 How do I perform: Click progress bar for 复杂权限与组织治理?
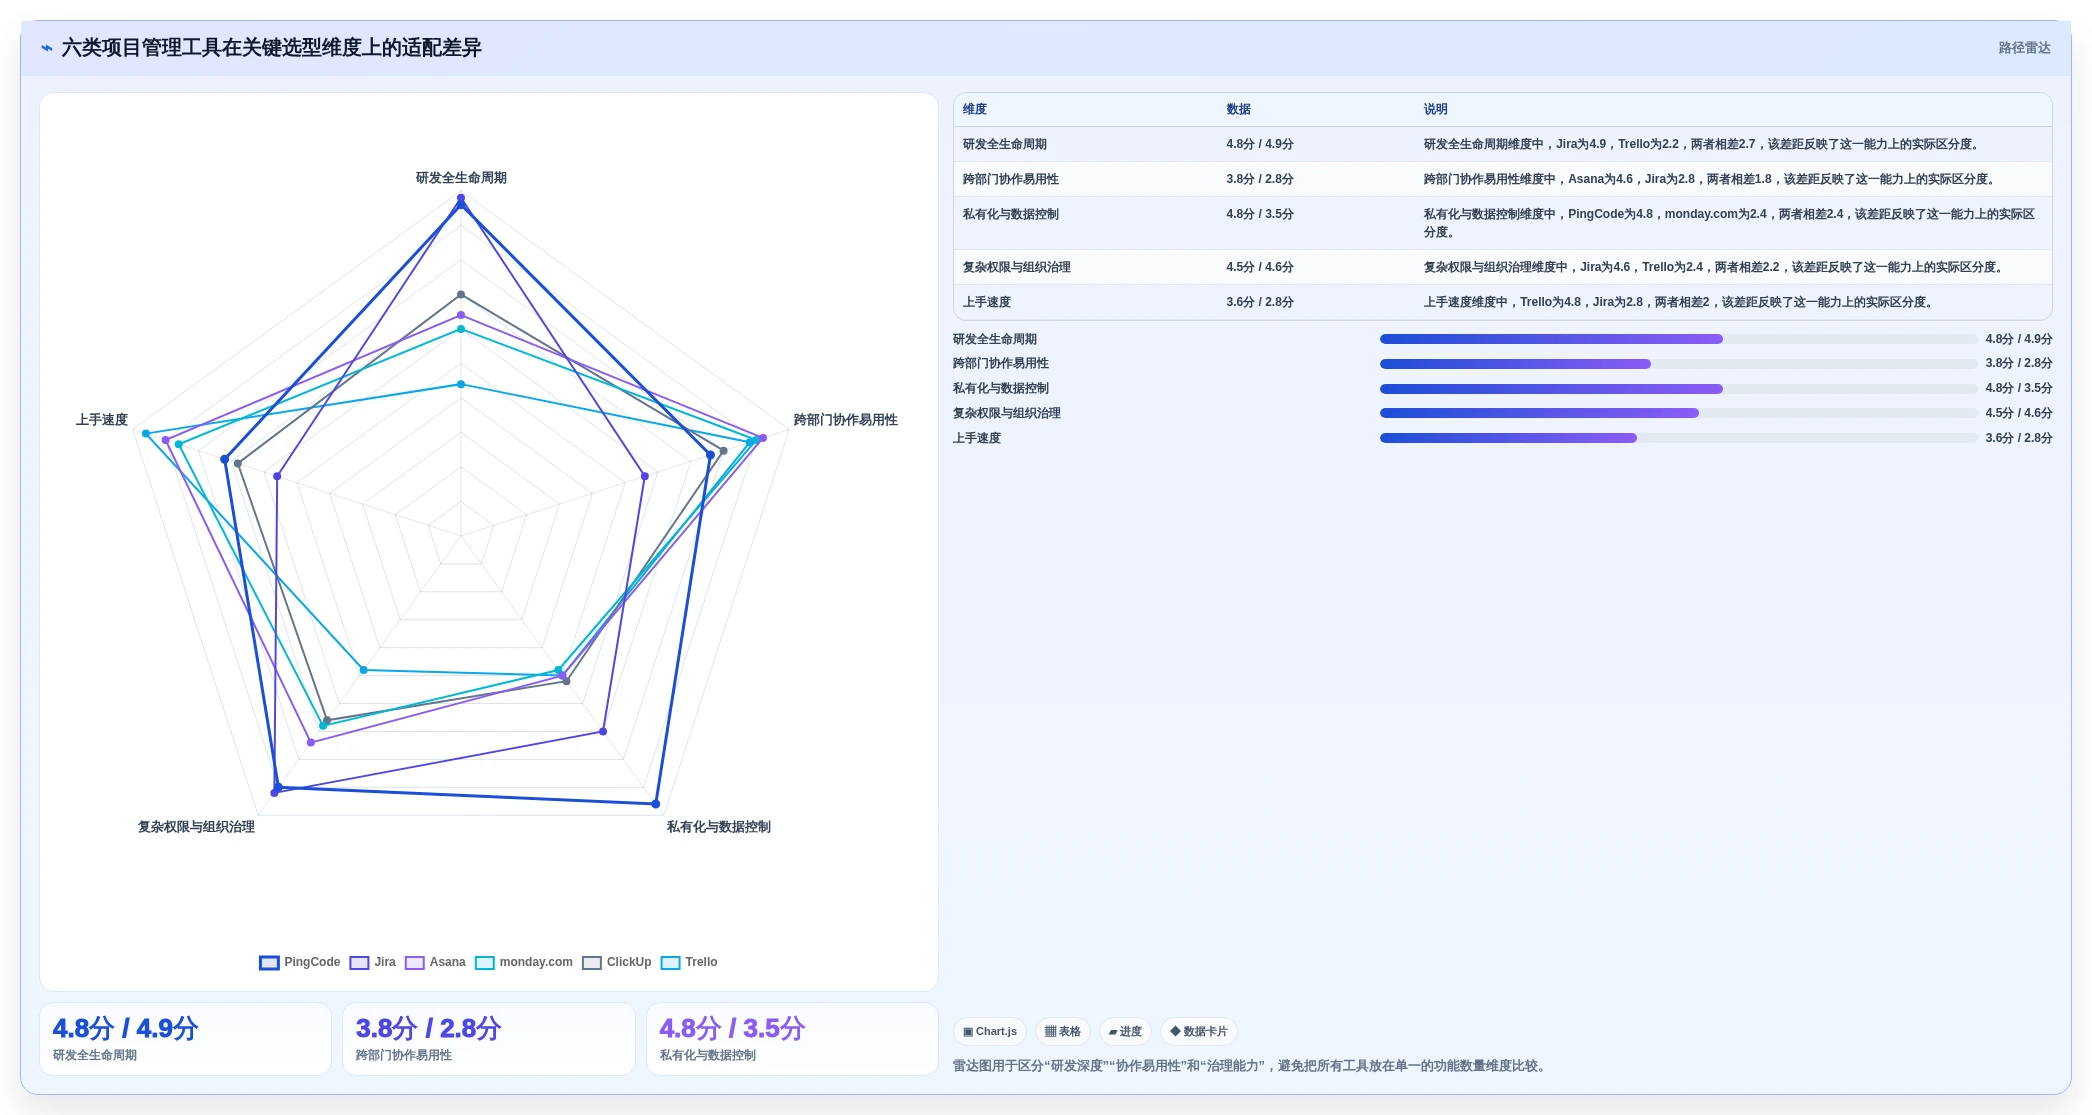(x=1678, y=413)
